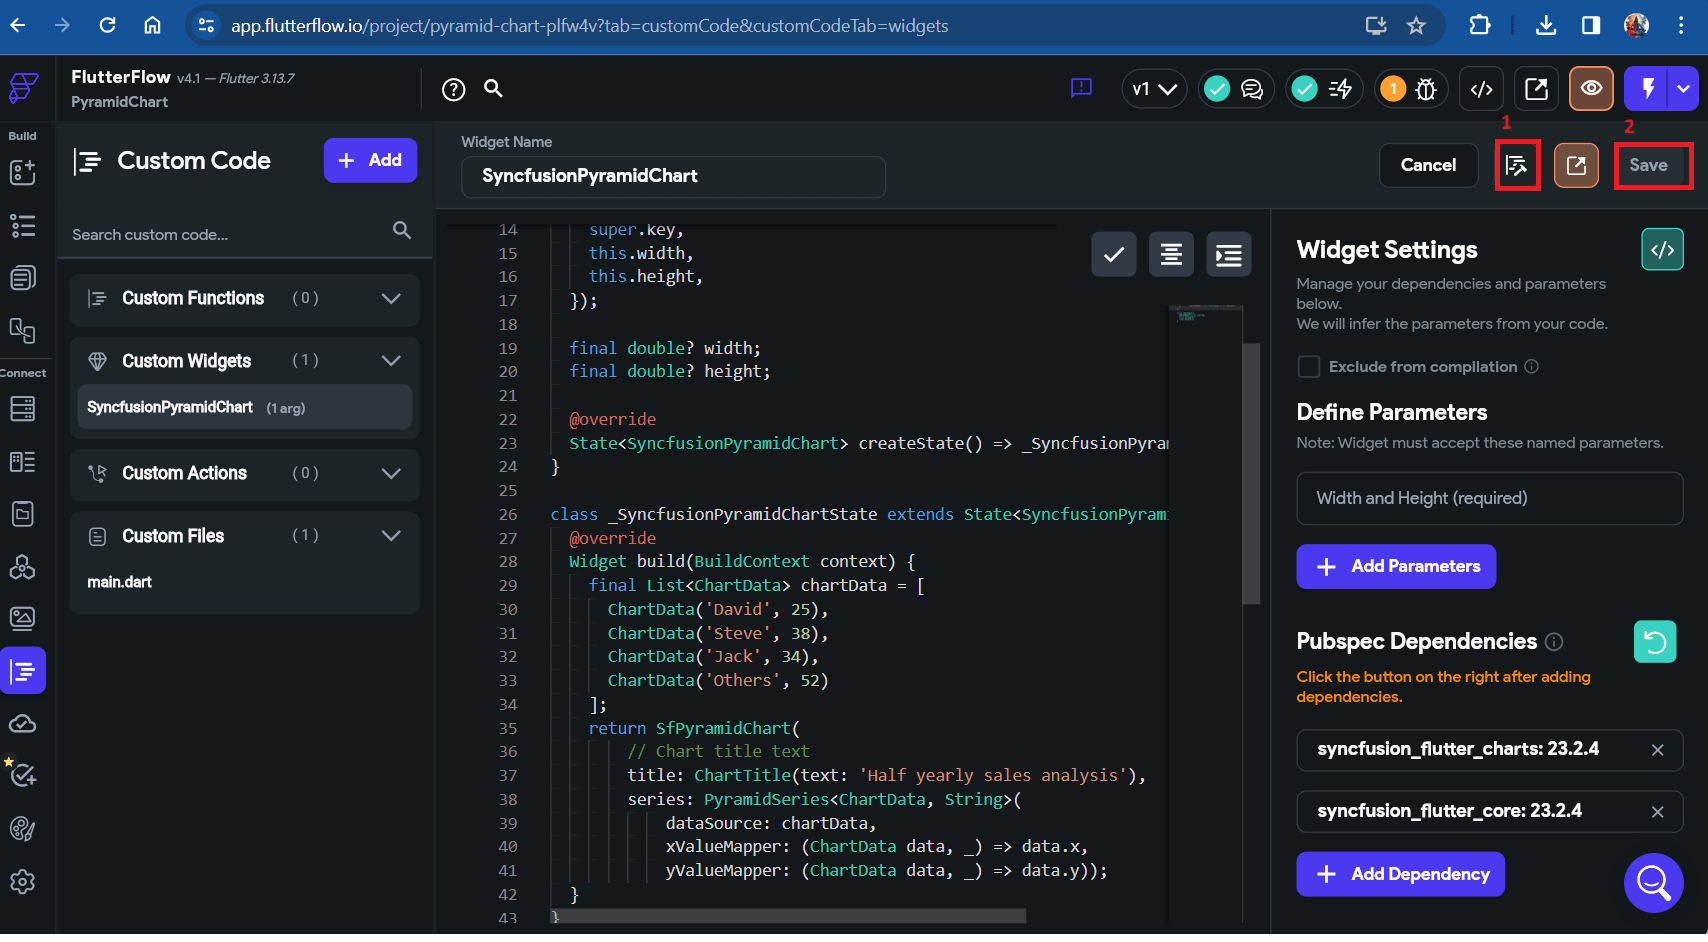Open the App State sidebar icon

(22, 513)
